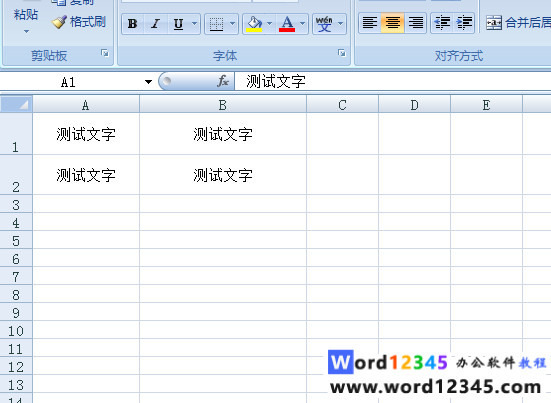Viewport: 551px width, 403px height.
Task: Align text left icon
Action: [x=370, y=23]
